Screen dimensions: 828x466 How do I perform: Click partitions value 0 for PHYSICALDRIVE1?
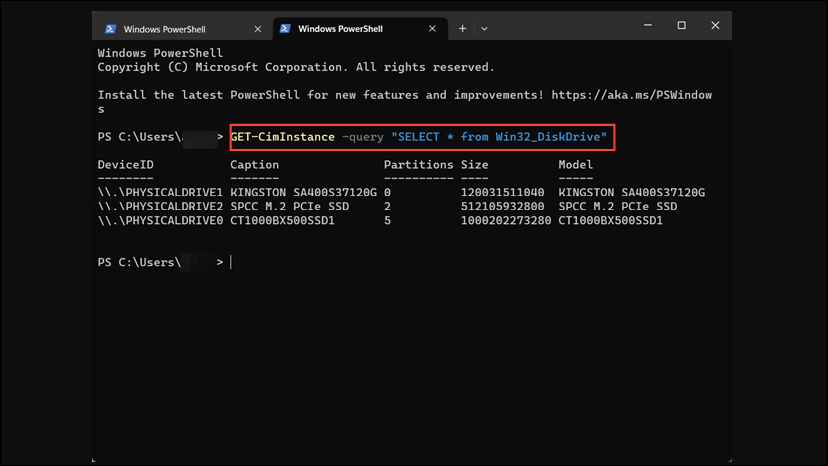[388, 193]
